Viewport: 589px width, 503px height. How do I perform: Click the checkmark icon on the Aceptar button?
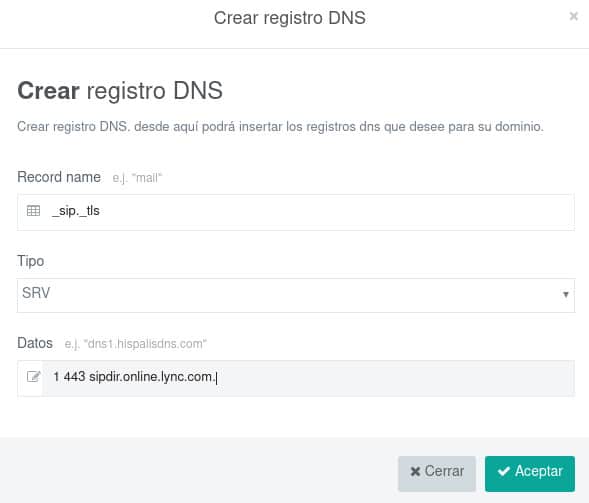[x=504, y=471]
